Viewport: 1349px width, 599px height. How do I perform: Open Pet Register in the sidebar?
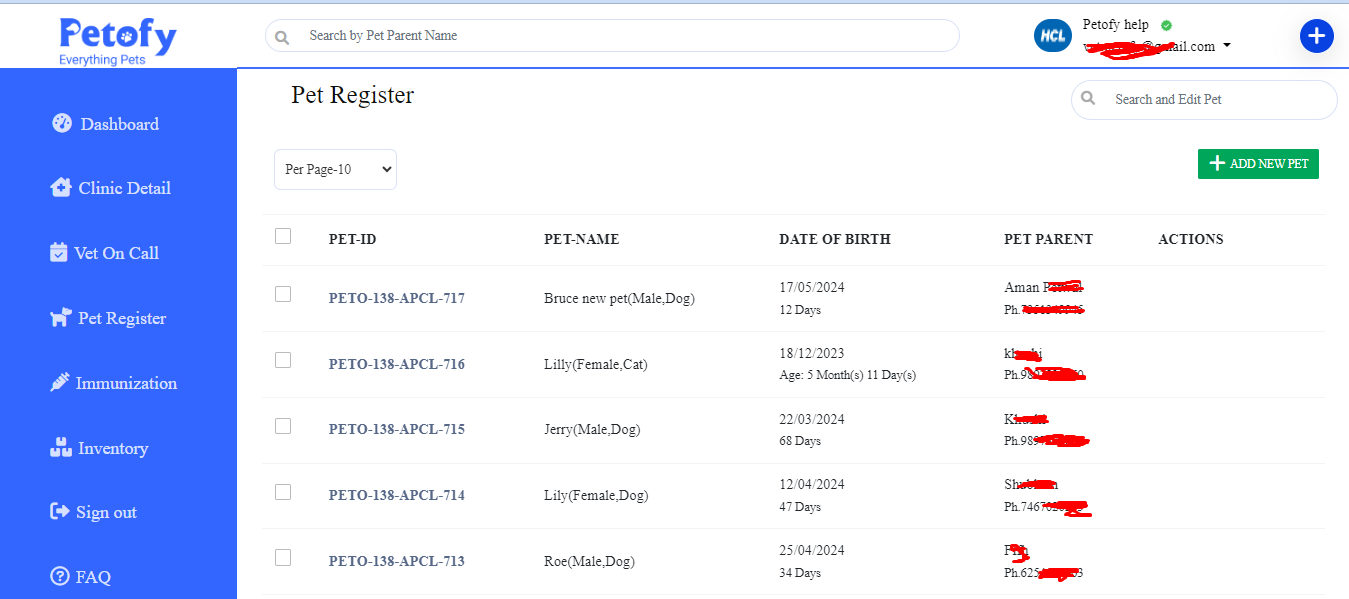click(x=121, y=318)
